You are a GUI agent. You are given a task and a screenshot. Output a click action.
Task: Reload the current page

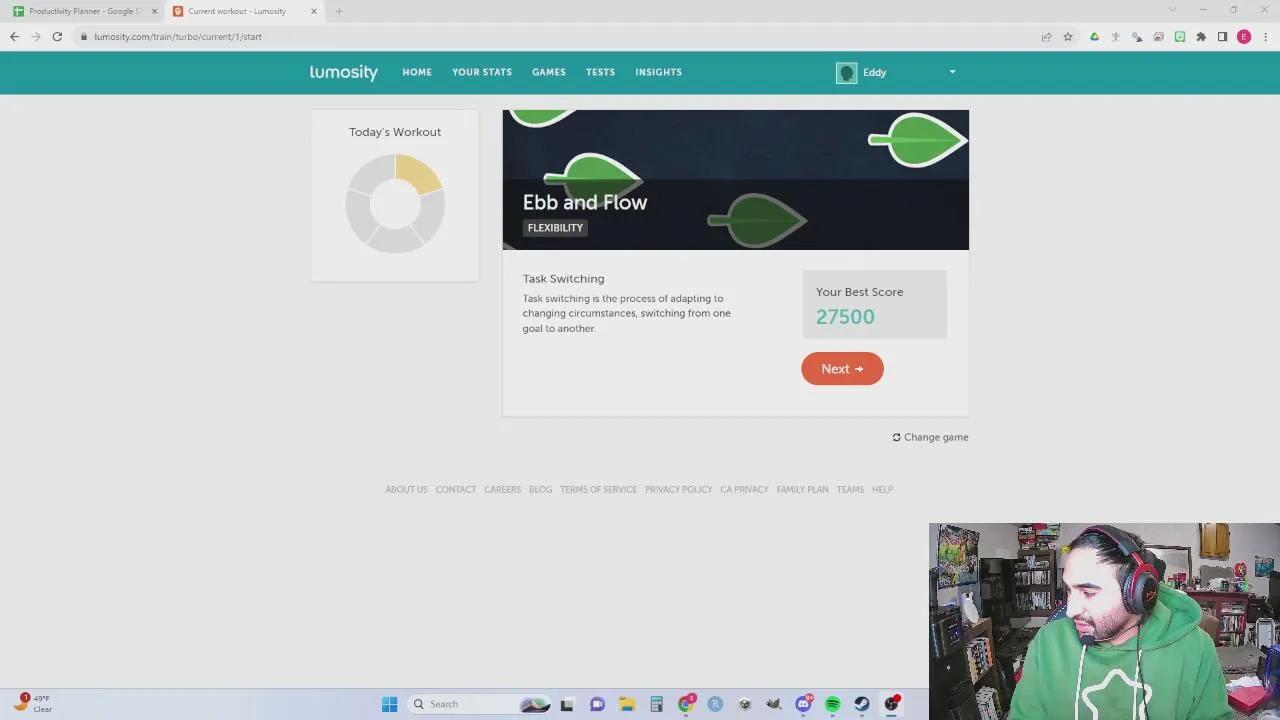click(x=57, y=37)
